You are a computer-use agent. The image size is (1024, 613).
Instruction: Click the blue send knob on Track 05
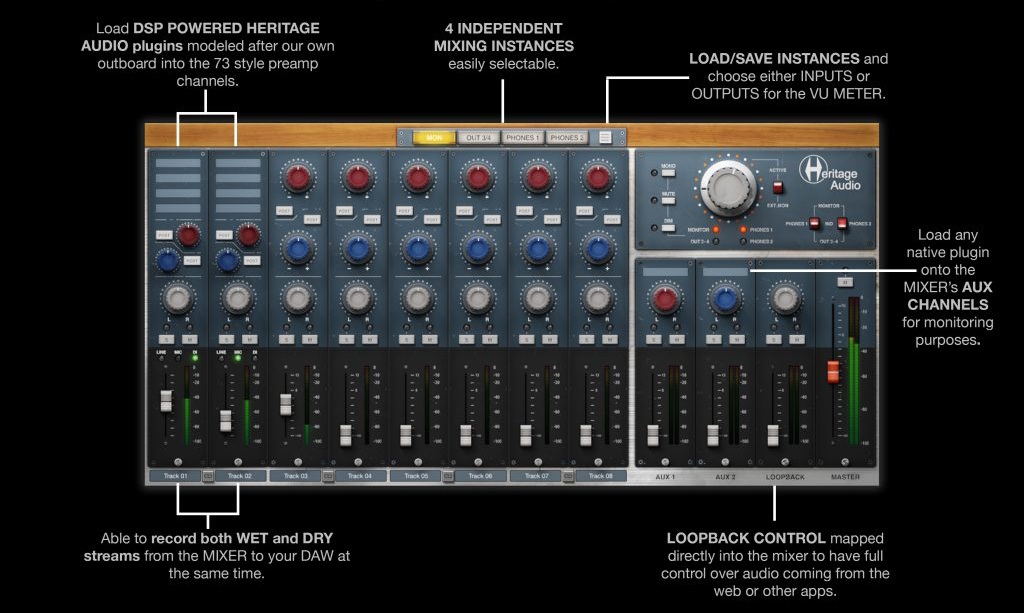tap(418, 249)
